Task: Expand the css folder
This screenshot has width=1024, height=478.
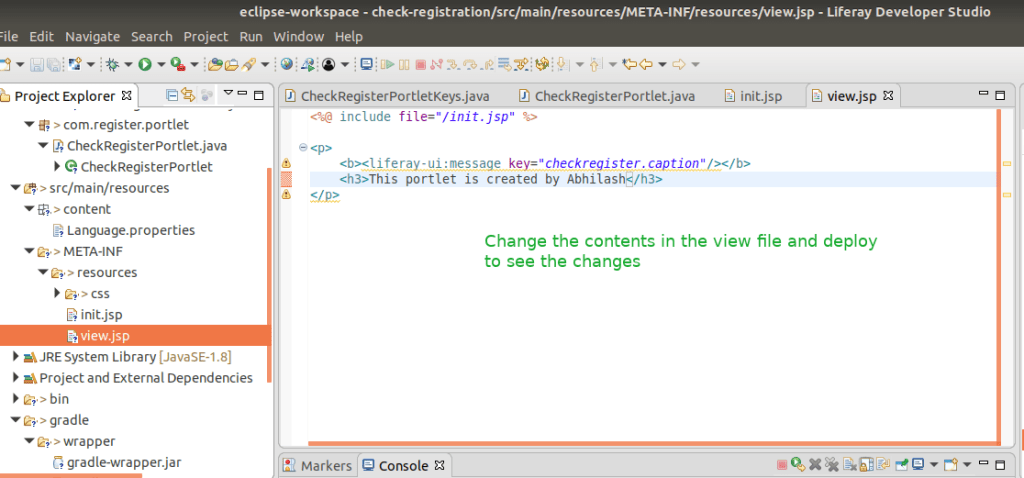Action: (x=57, y=294)
